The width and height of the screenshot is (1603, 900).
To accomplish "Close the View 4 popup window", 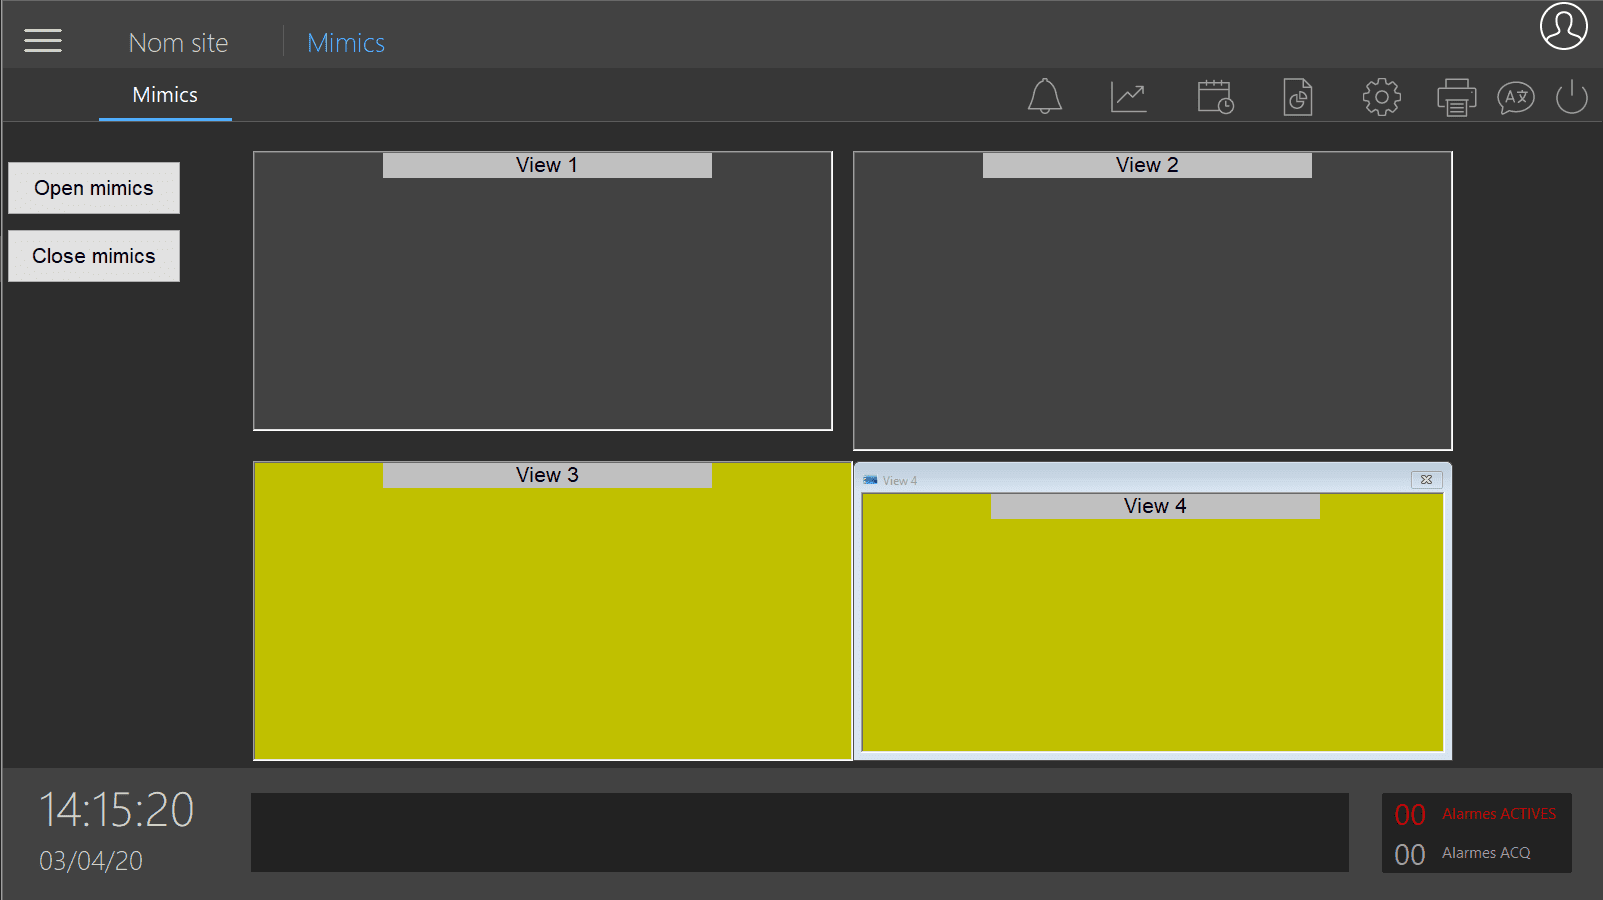I will (1426, 480).
